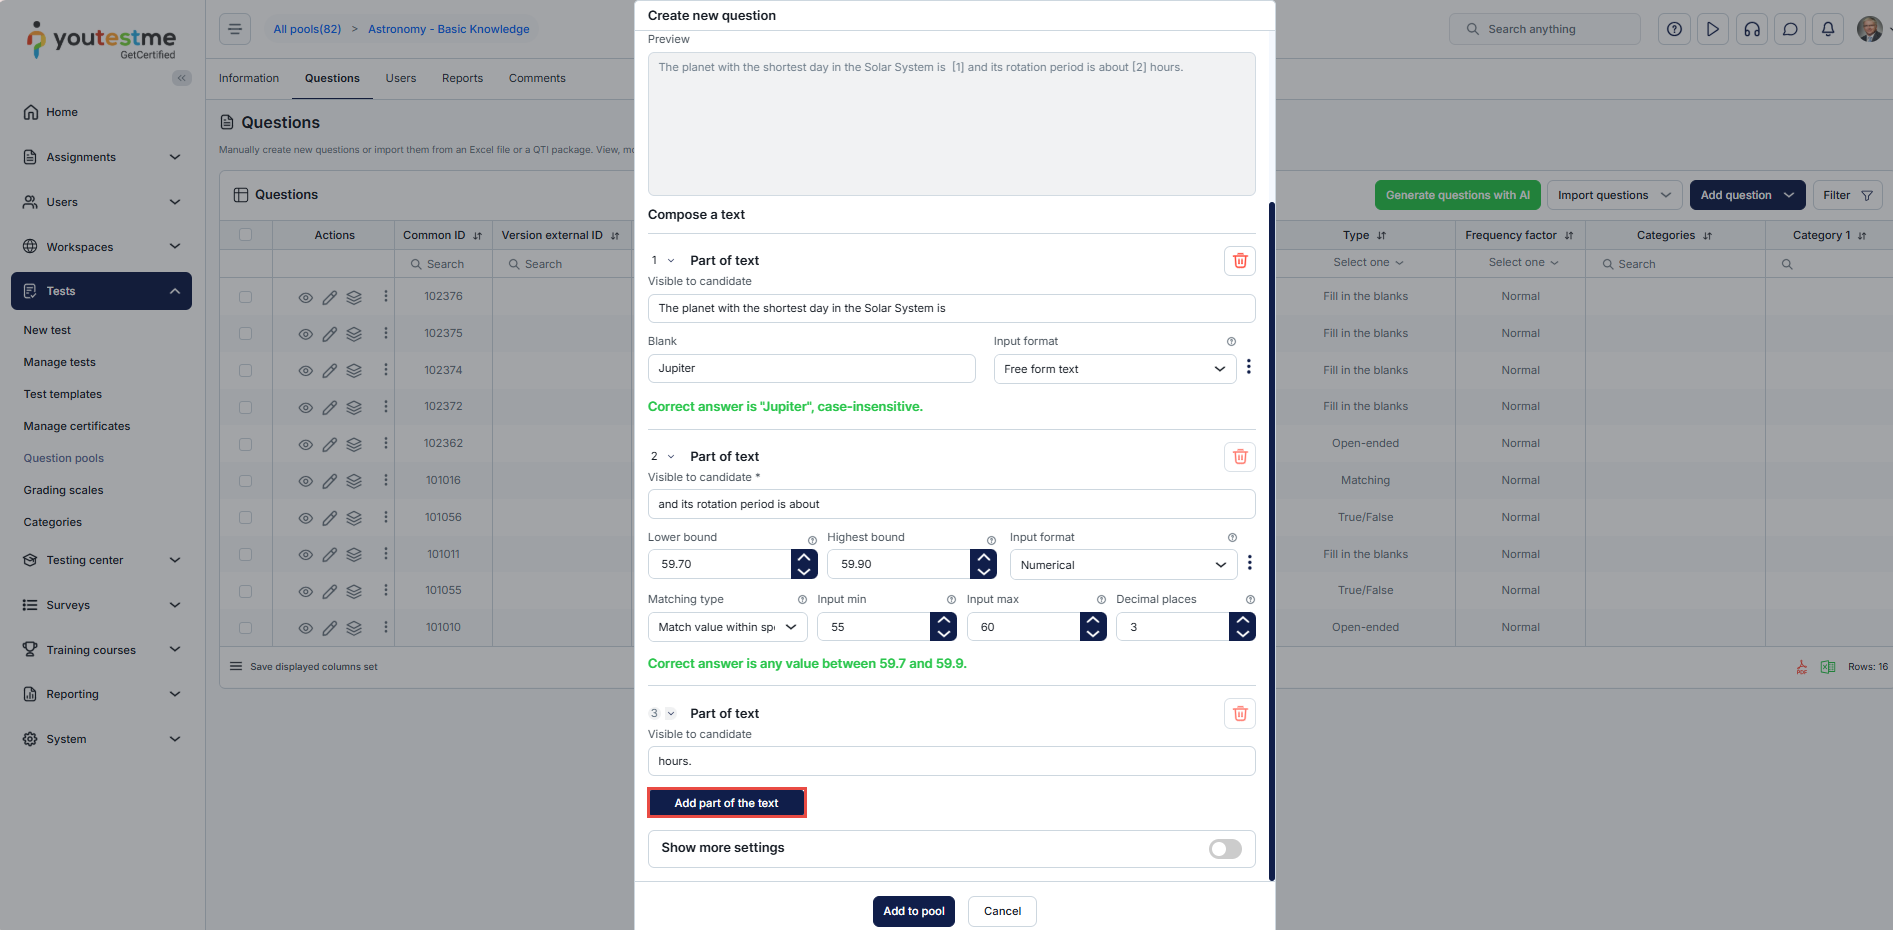Click the info icon next to Input max
The image size is (1893, 930).
click(1101, 600)
